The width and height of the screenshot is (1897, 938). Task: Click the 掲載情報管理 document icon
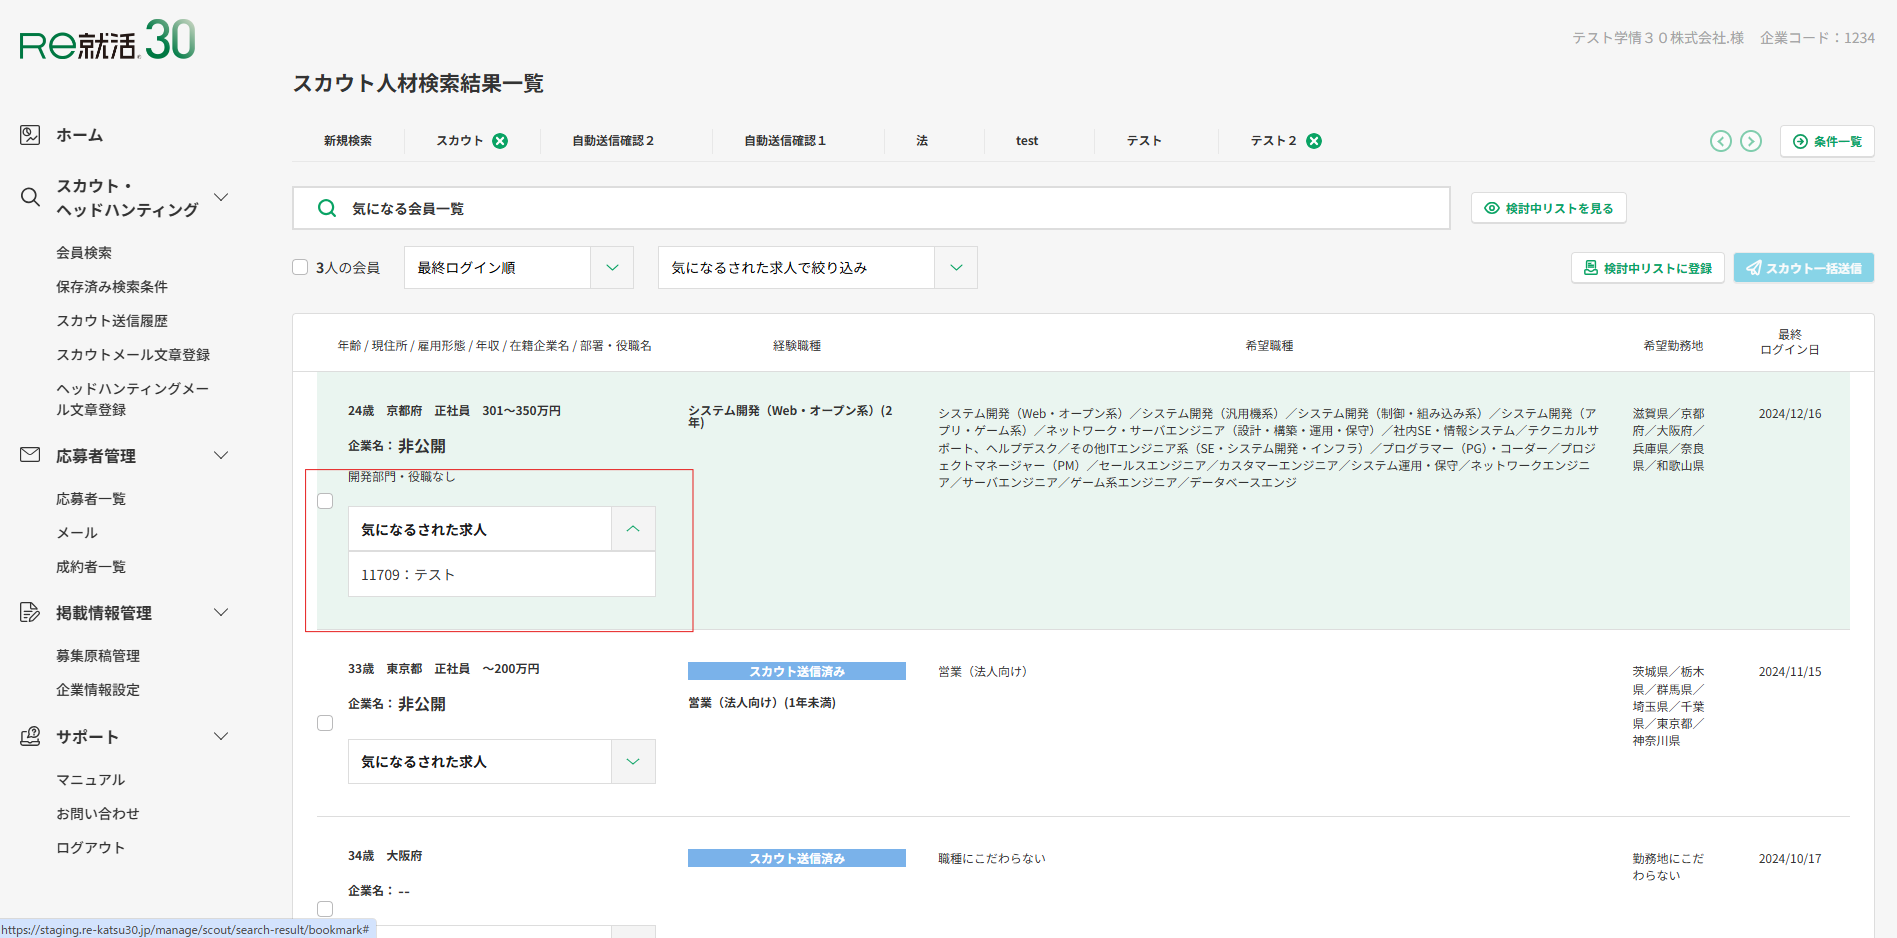(30, 612)
